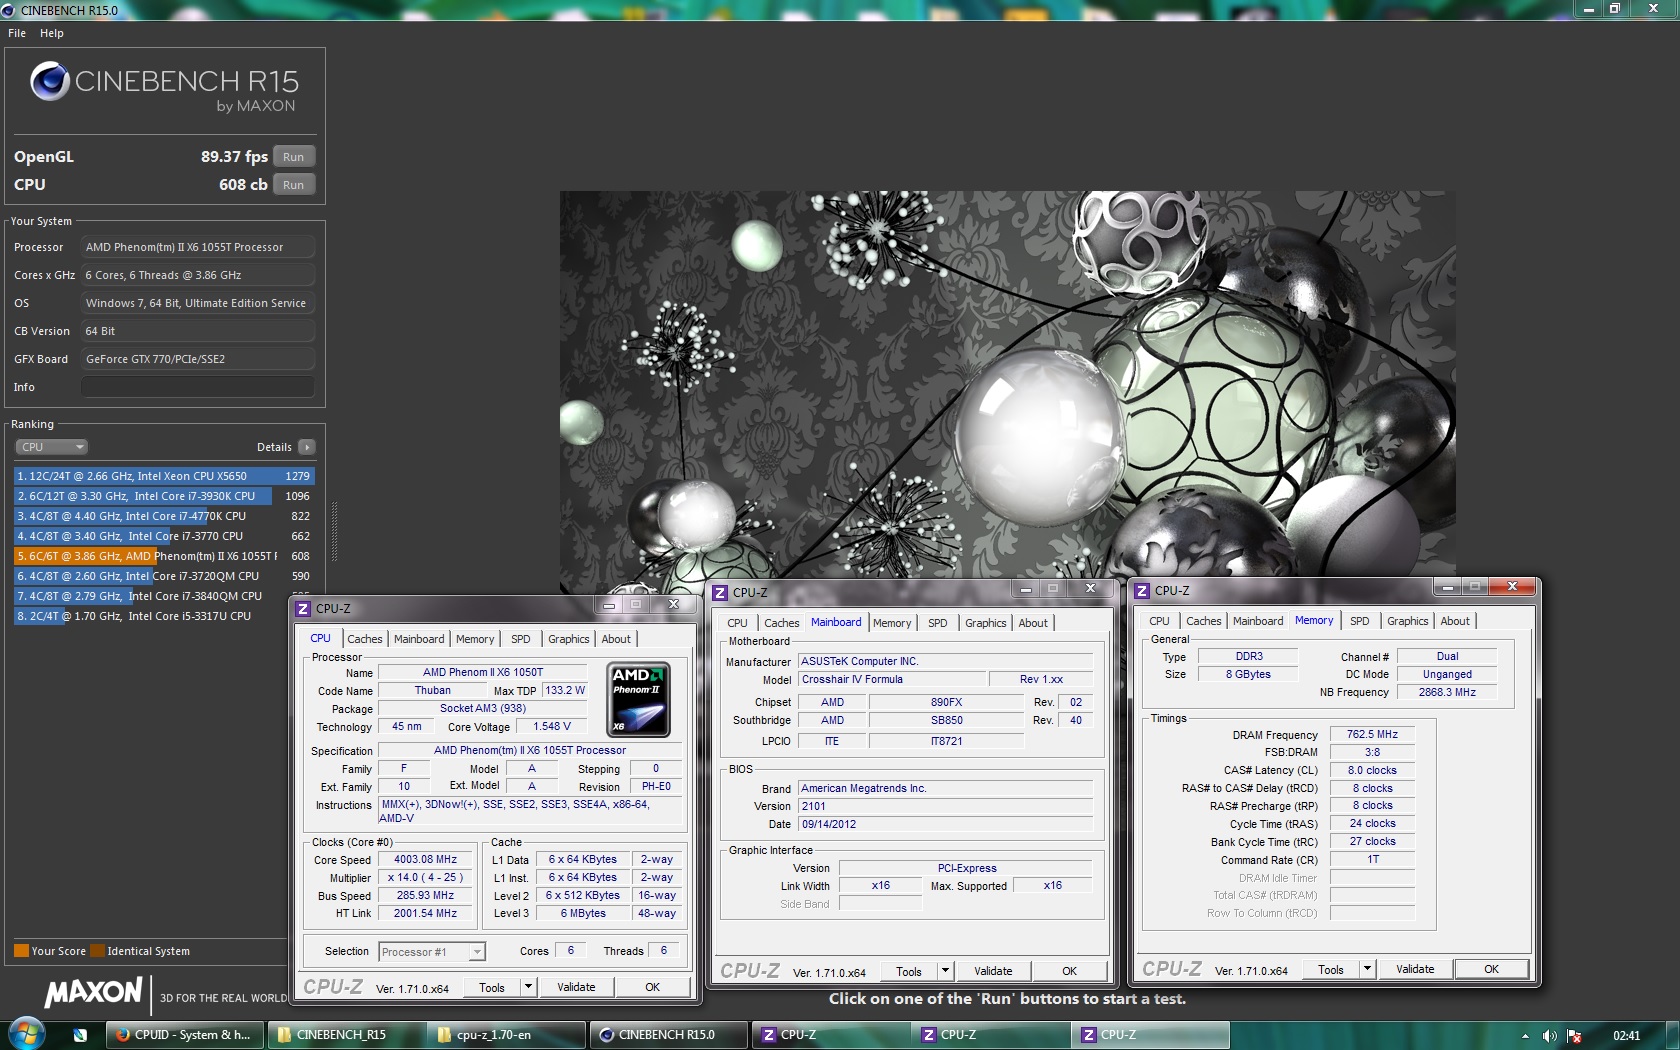
Task: Open CPUID System taskbar button
Action: coord(185,1035)
